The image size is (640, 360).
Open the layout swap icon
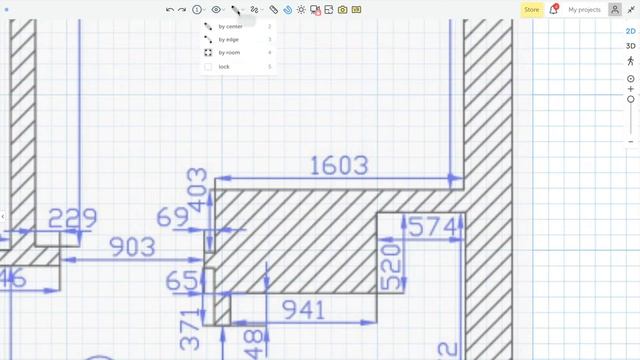pyautogui.click(x=329, y=9)
